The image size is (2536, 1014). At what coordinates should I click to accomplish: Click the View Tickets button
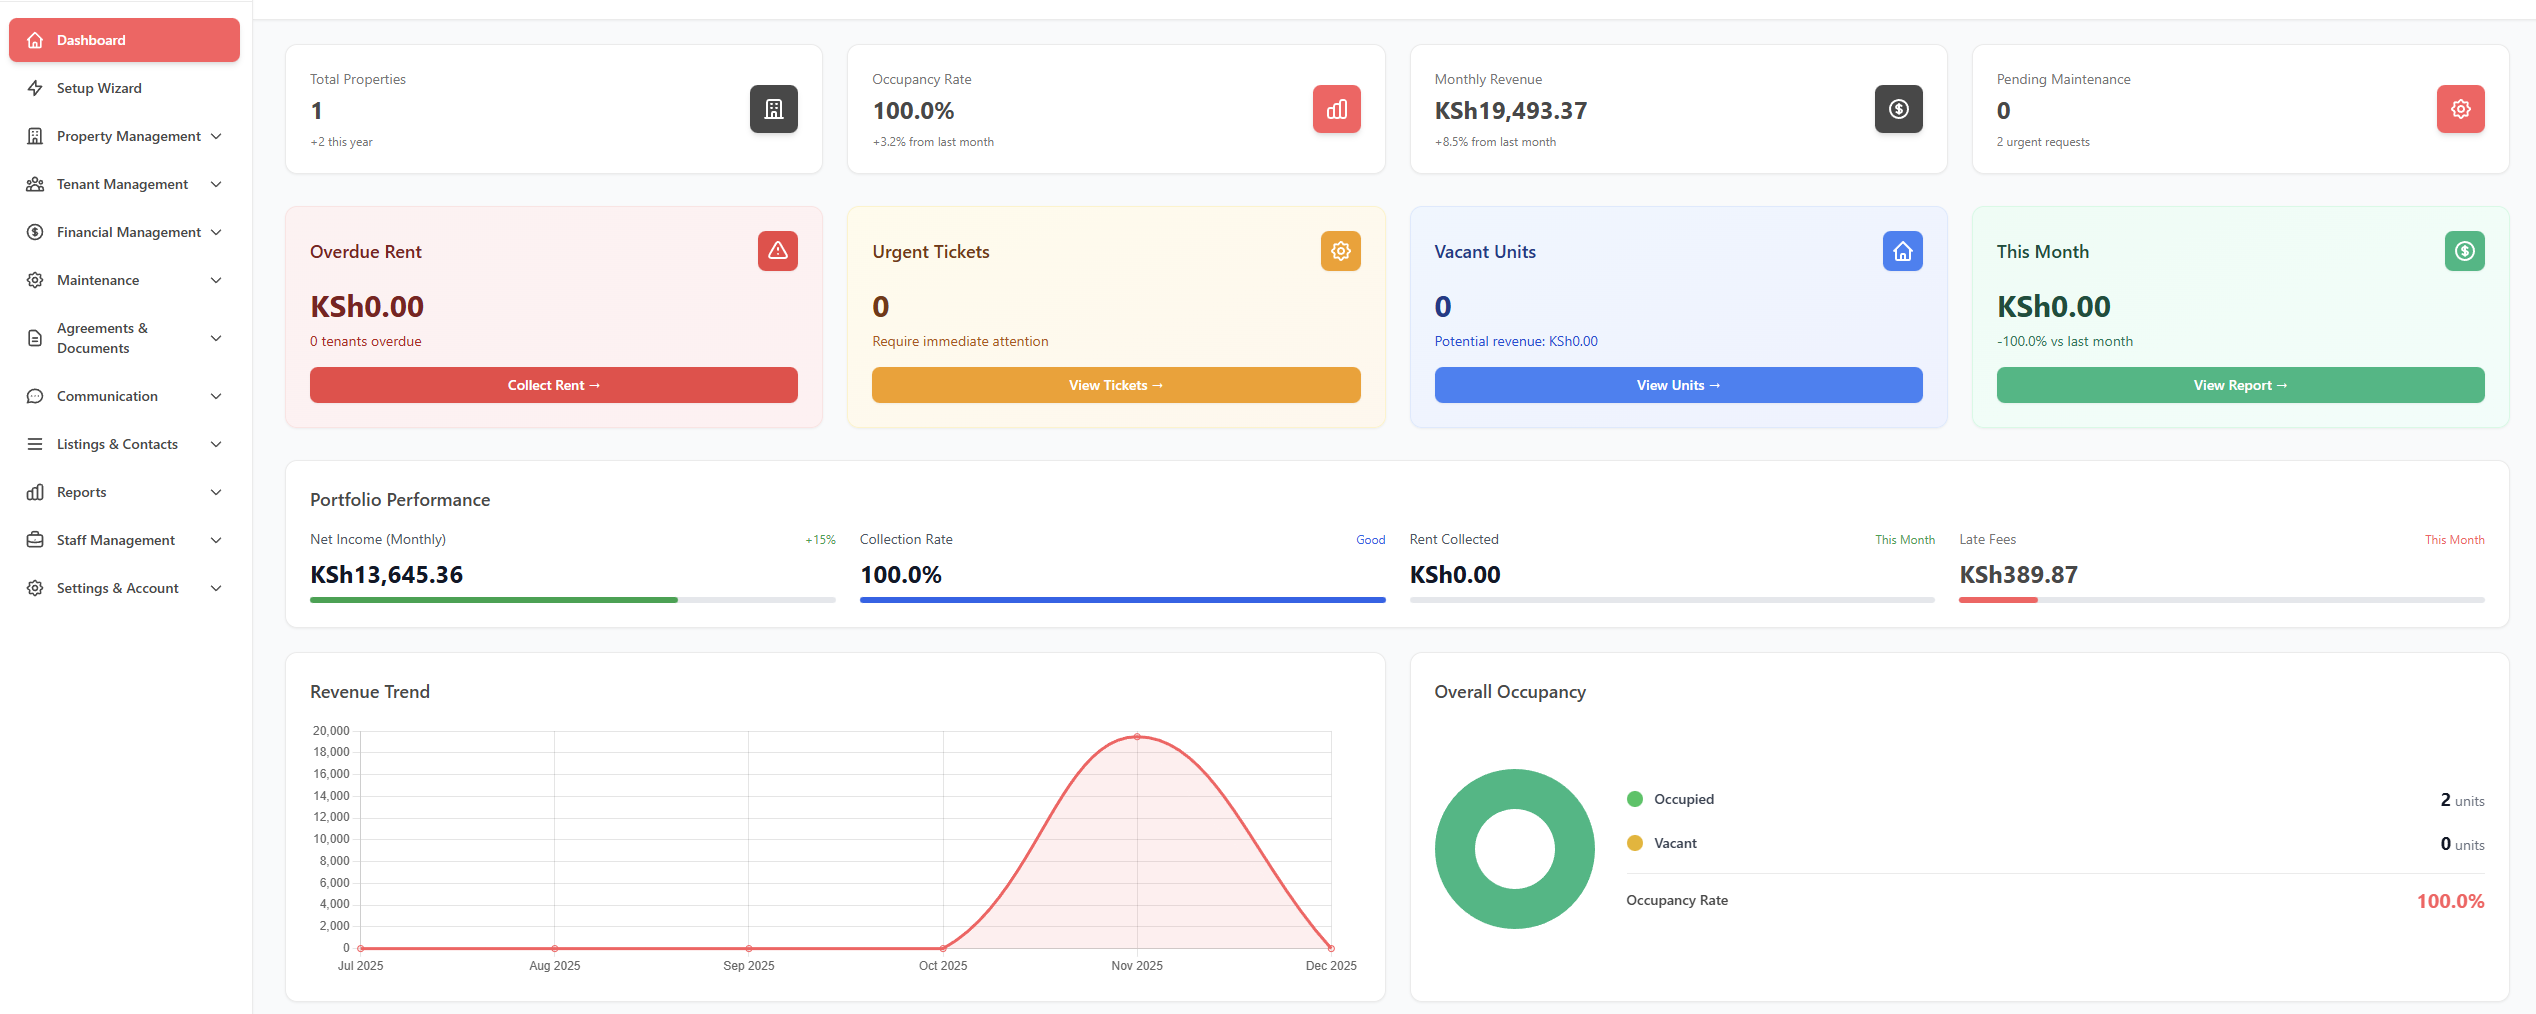[x=1115, y=385]
